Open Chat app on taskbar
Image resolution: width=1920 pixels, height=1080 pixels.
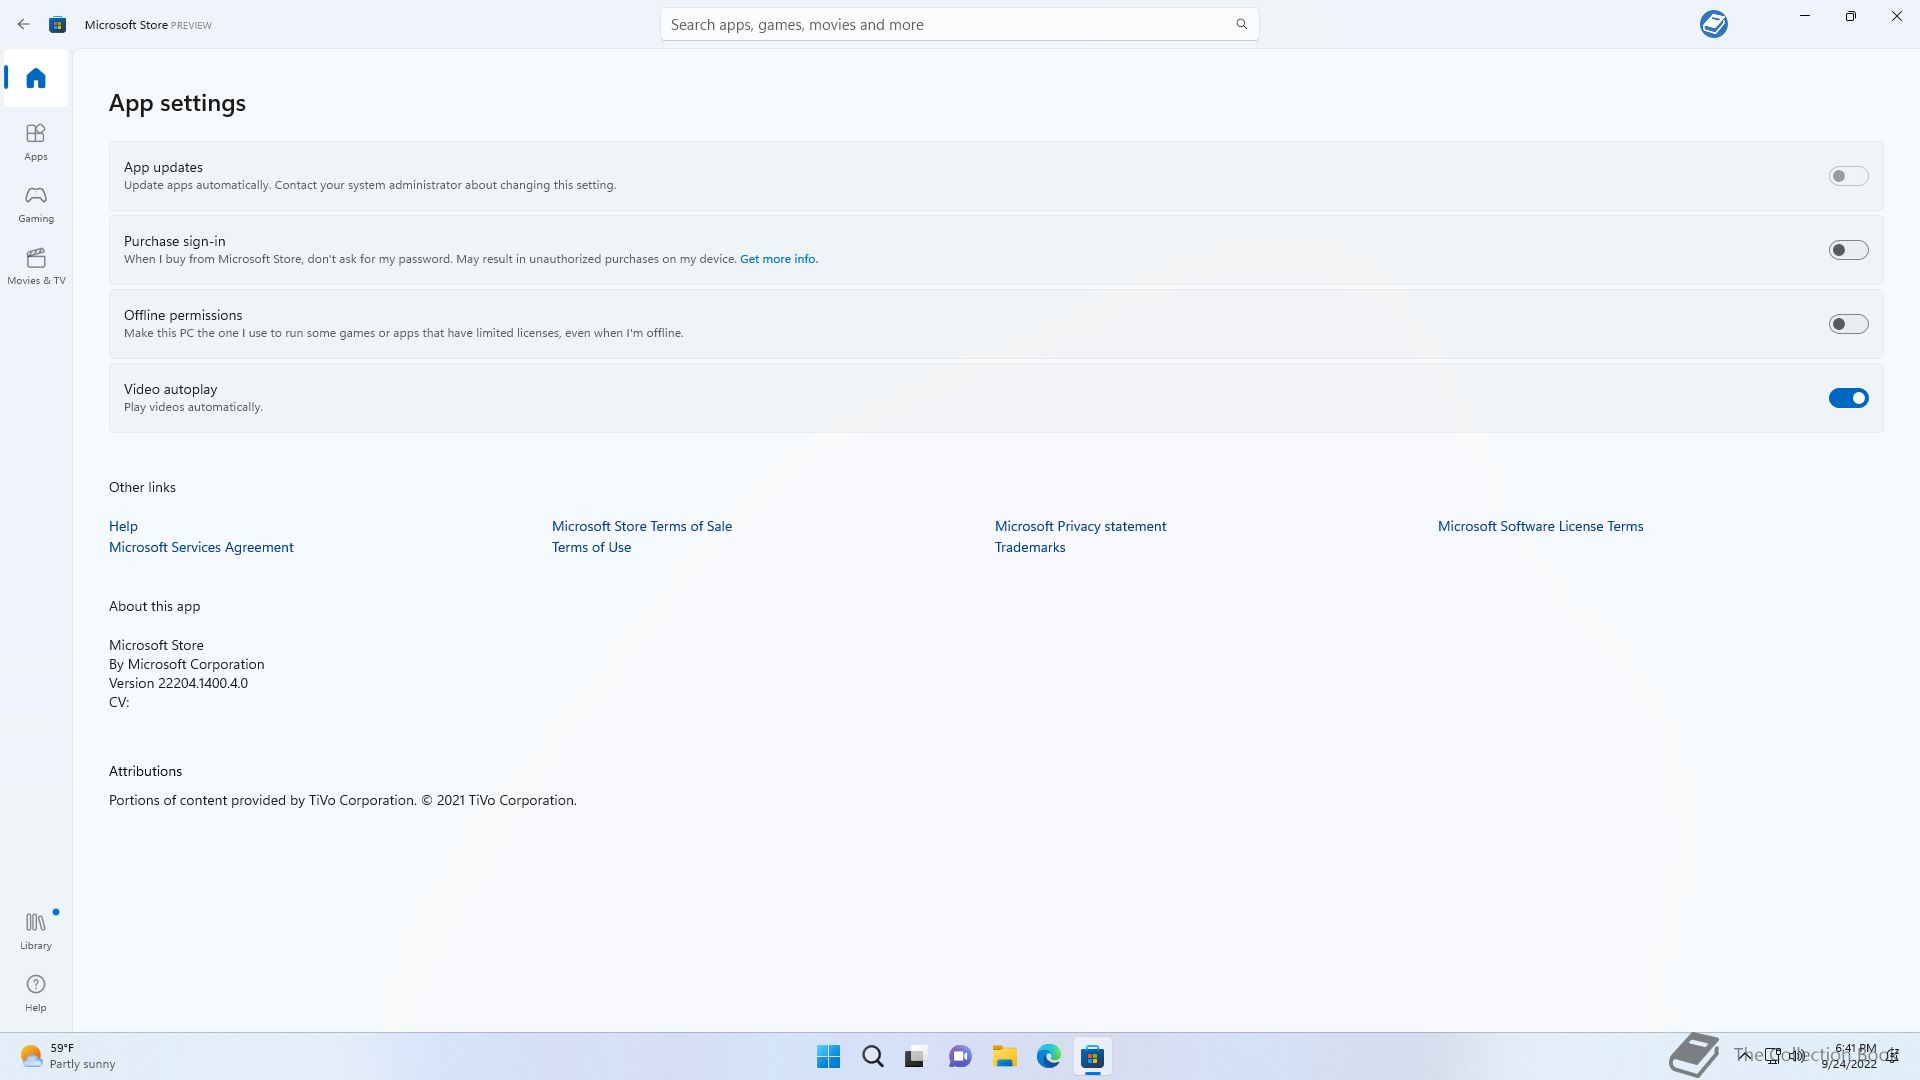(x=960, y=1056)
